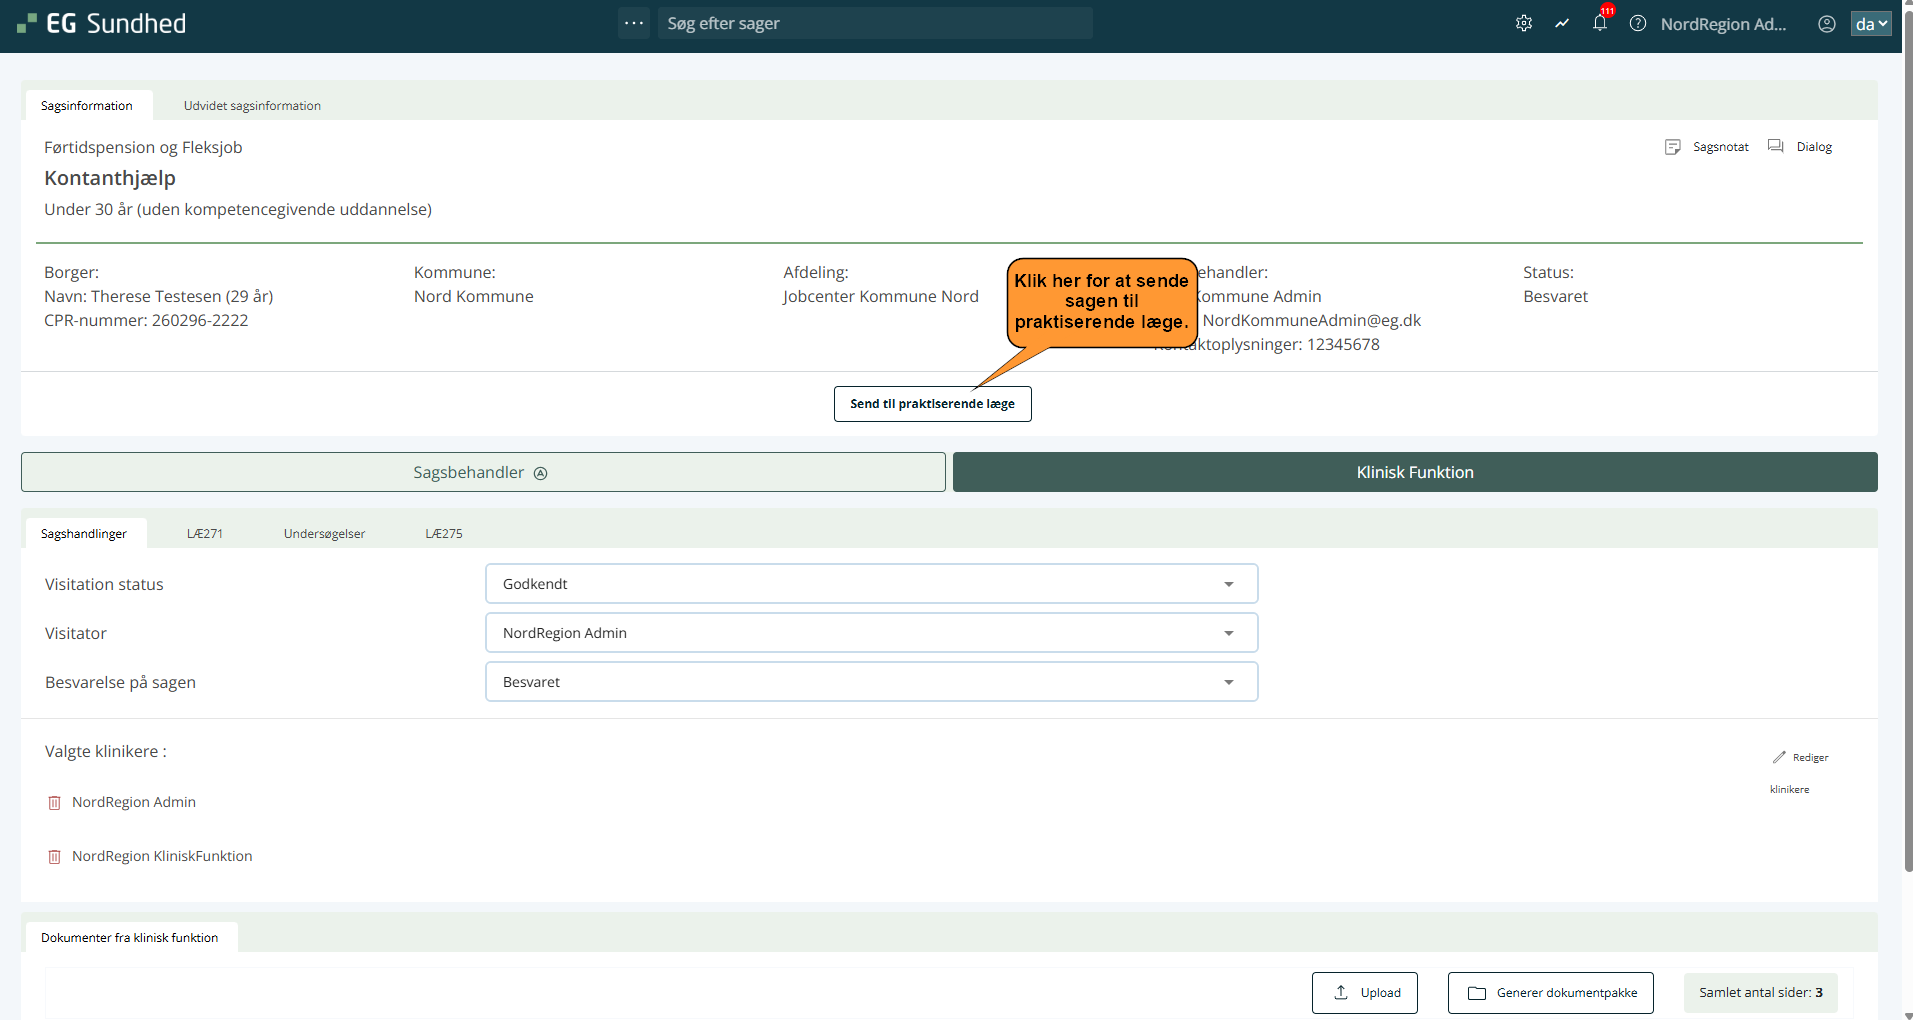The height and width of the screenshot is (1020, 1913).
Task: Click the Generer dokumentpakke button
Action: 1550,993
